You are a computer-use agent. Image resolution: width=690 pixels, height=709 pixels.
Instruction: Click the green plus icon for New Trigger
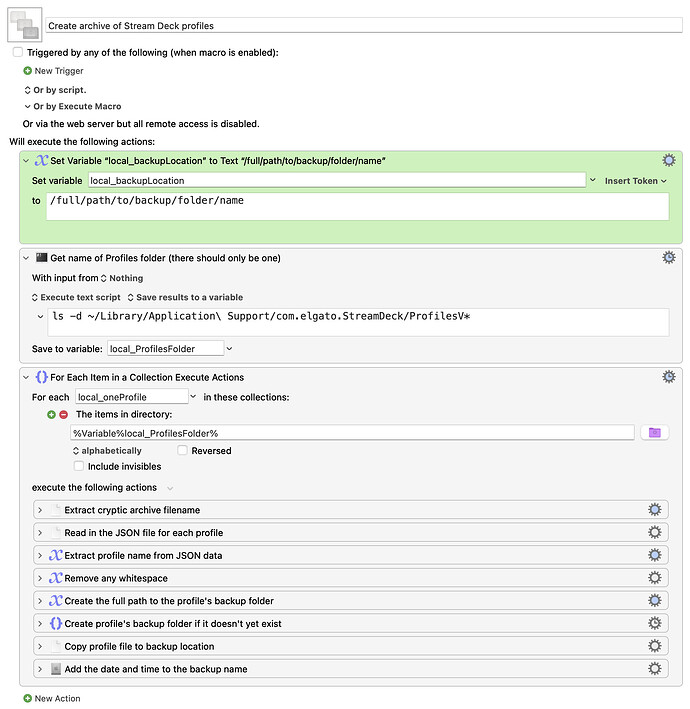pos(28,71)
